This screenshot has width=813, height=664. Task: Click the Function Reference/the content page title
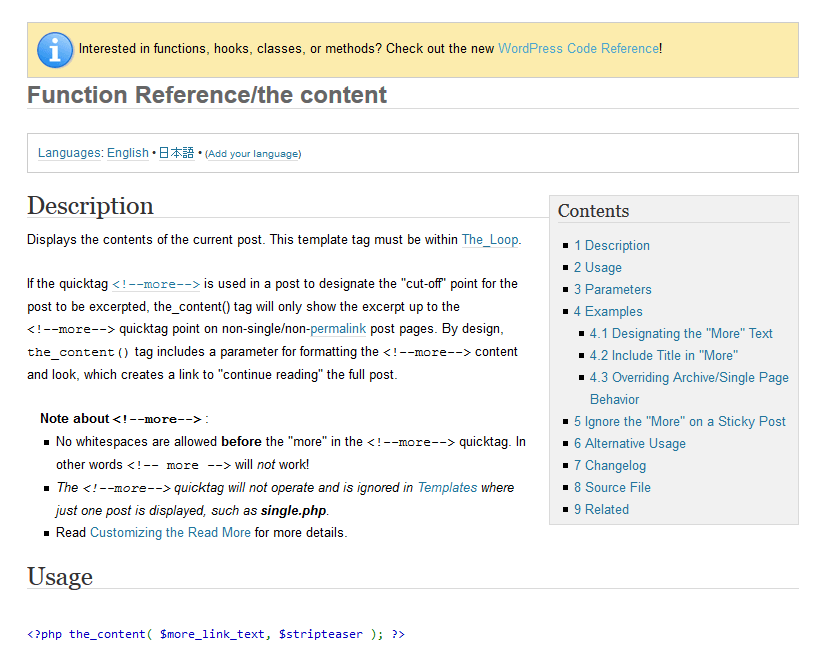pos(207,95)
